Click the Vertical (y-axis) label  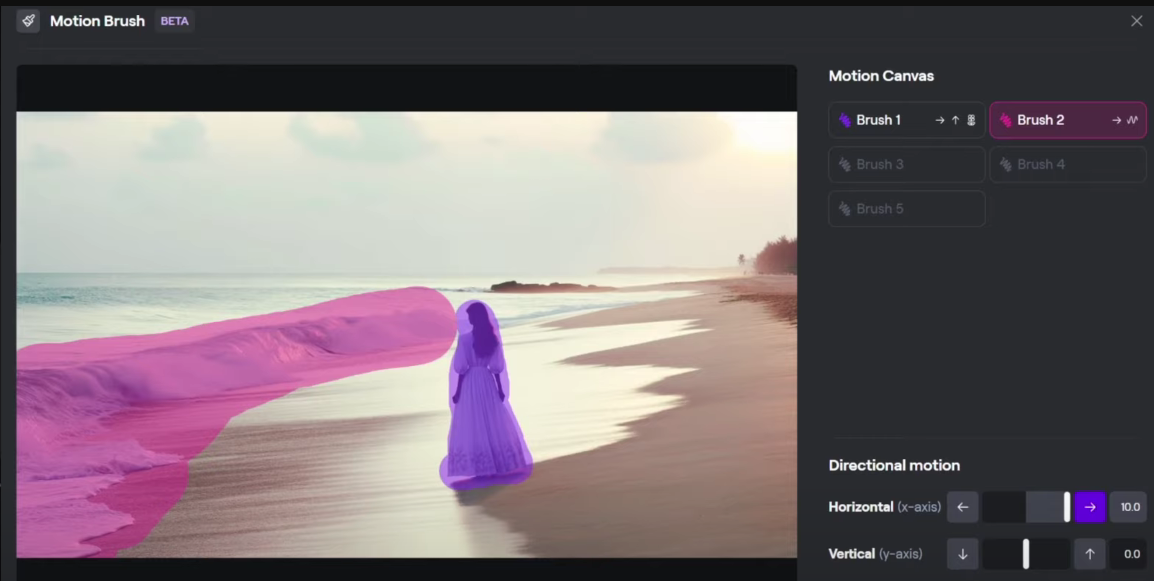tap(875, 554)
